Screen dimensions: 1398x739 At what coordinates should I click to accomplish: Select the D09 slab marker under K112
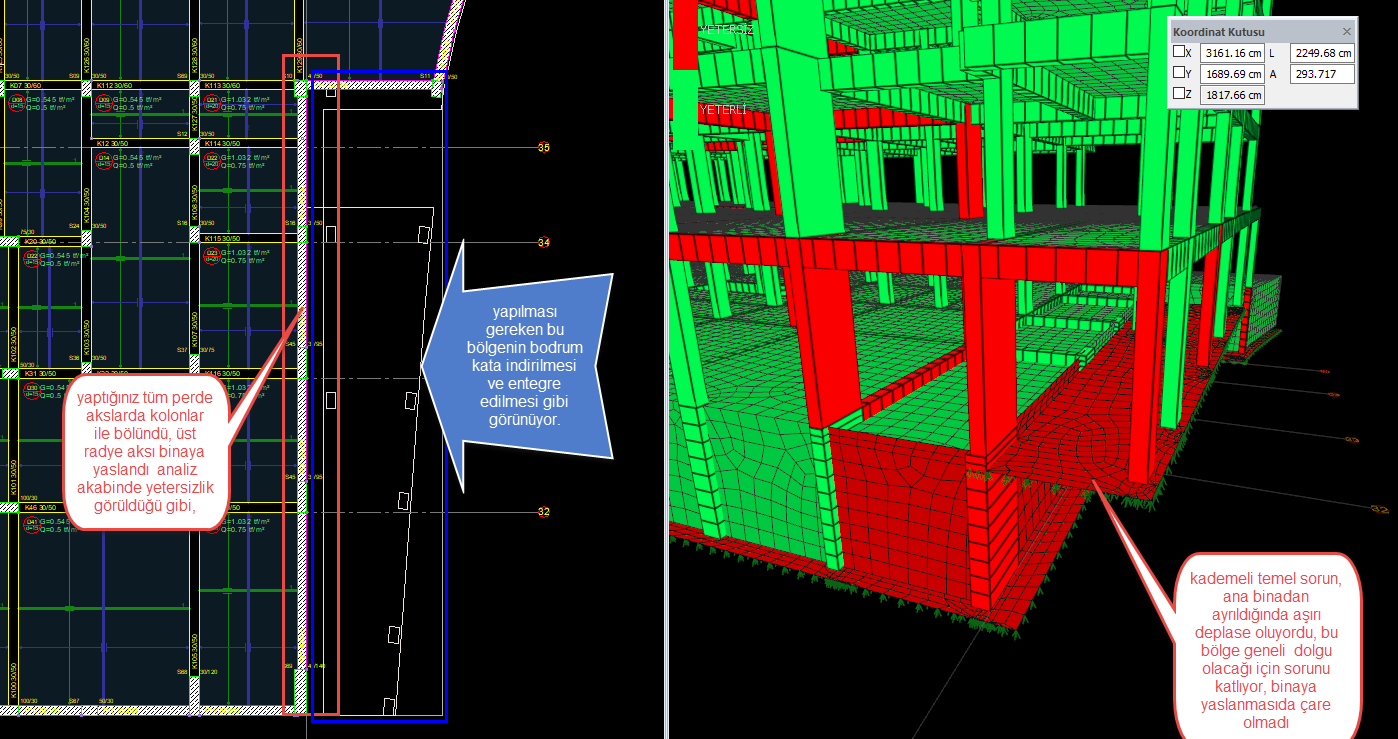click(x=103, y=101)
